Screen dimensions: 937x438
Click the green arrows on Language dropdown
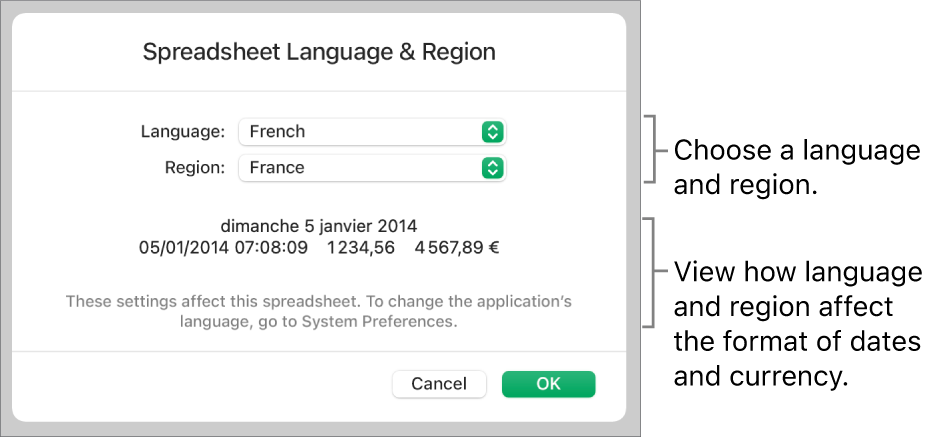(x=491, y=131)
